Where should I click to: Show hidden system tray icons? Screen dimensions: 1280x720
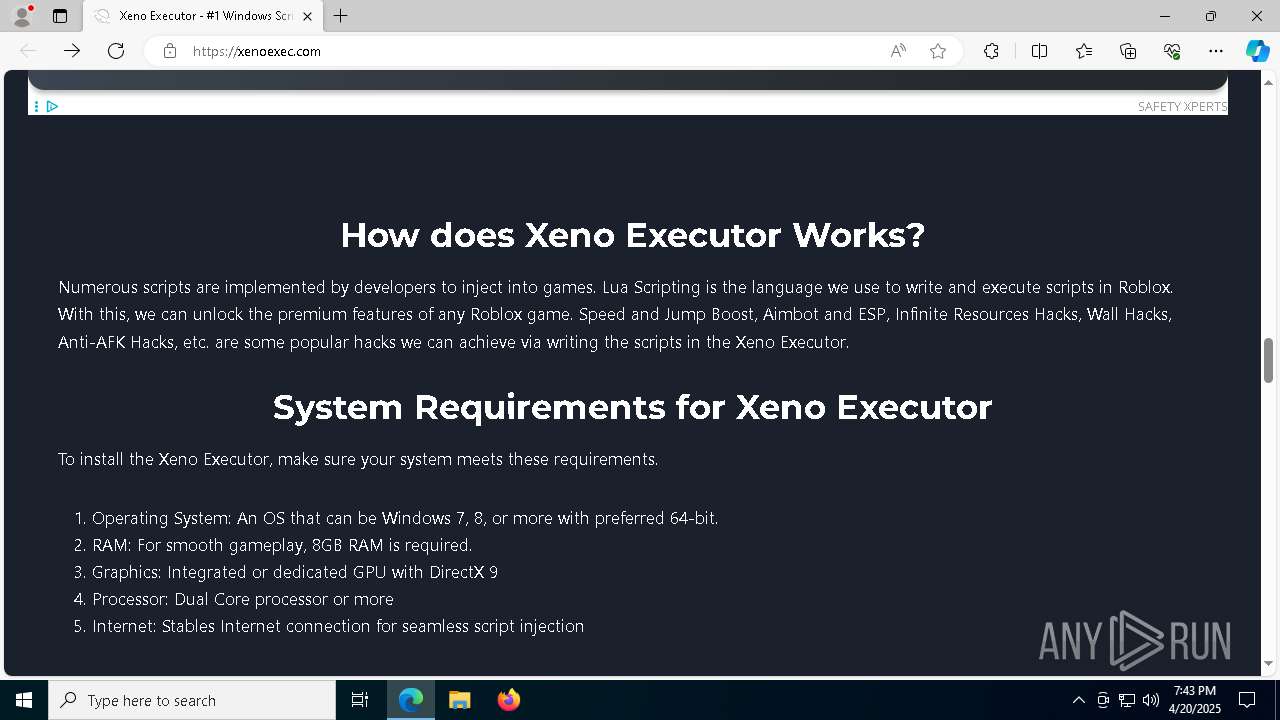click(1078, 700)
